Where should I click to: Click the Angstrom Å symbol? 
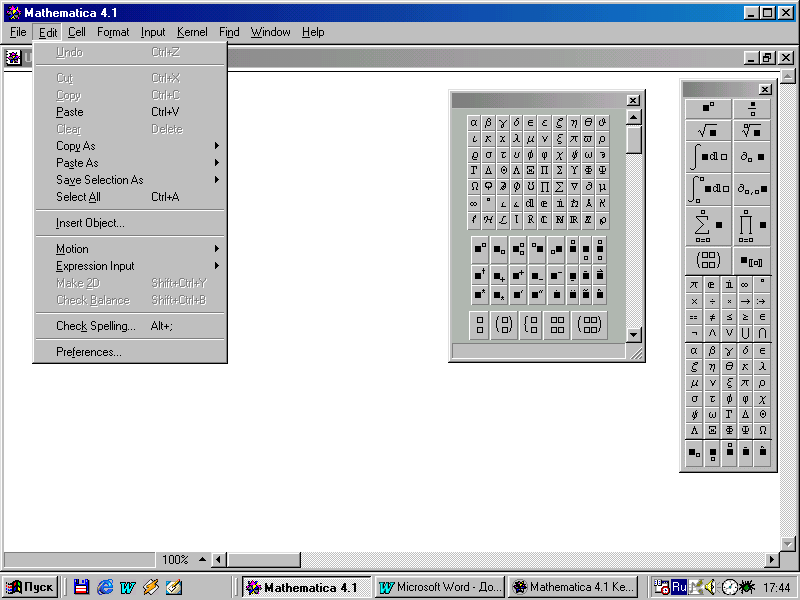click(588, 203)
